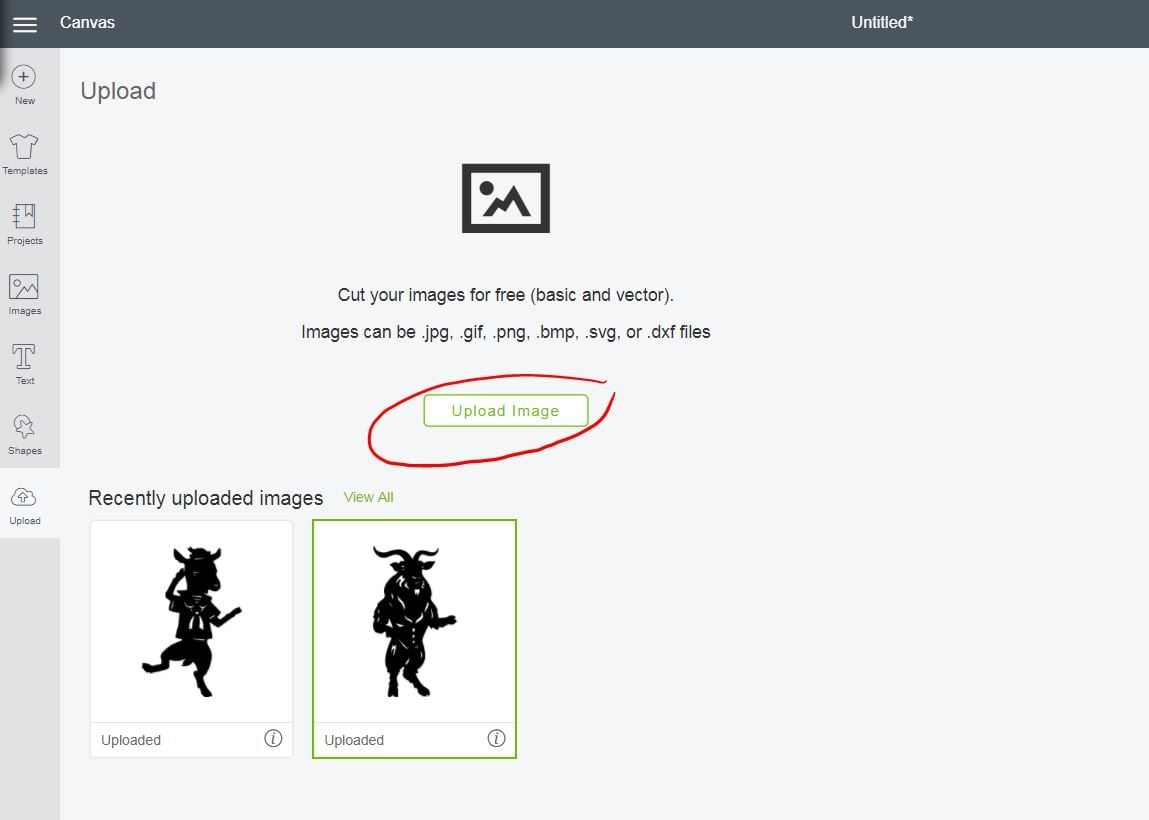This screenshot has width=1149, height=820.
Task: Open the hamburger main menu
Action: click(24, 24)
